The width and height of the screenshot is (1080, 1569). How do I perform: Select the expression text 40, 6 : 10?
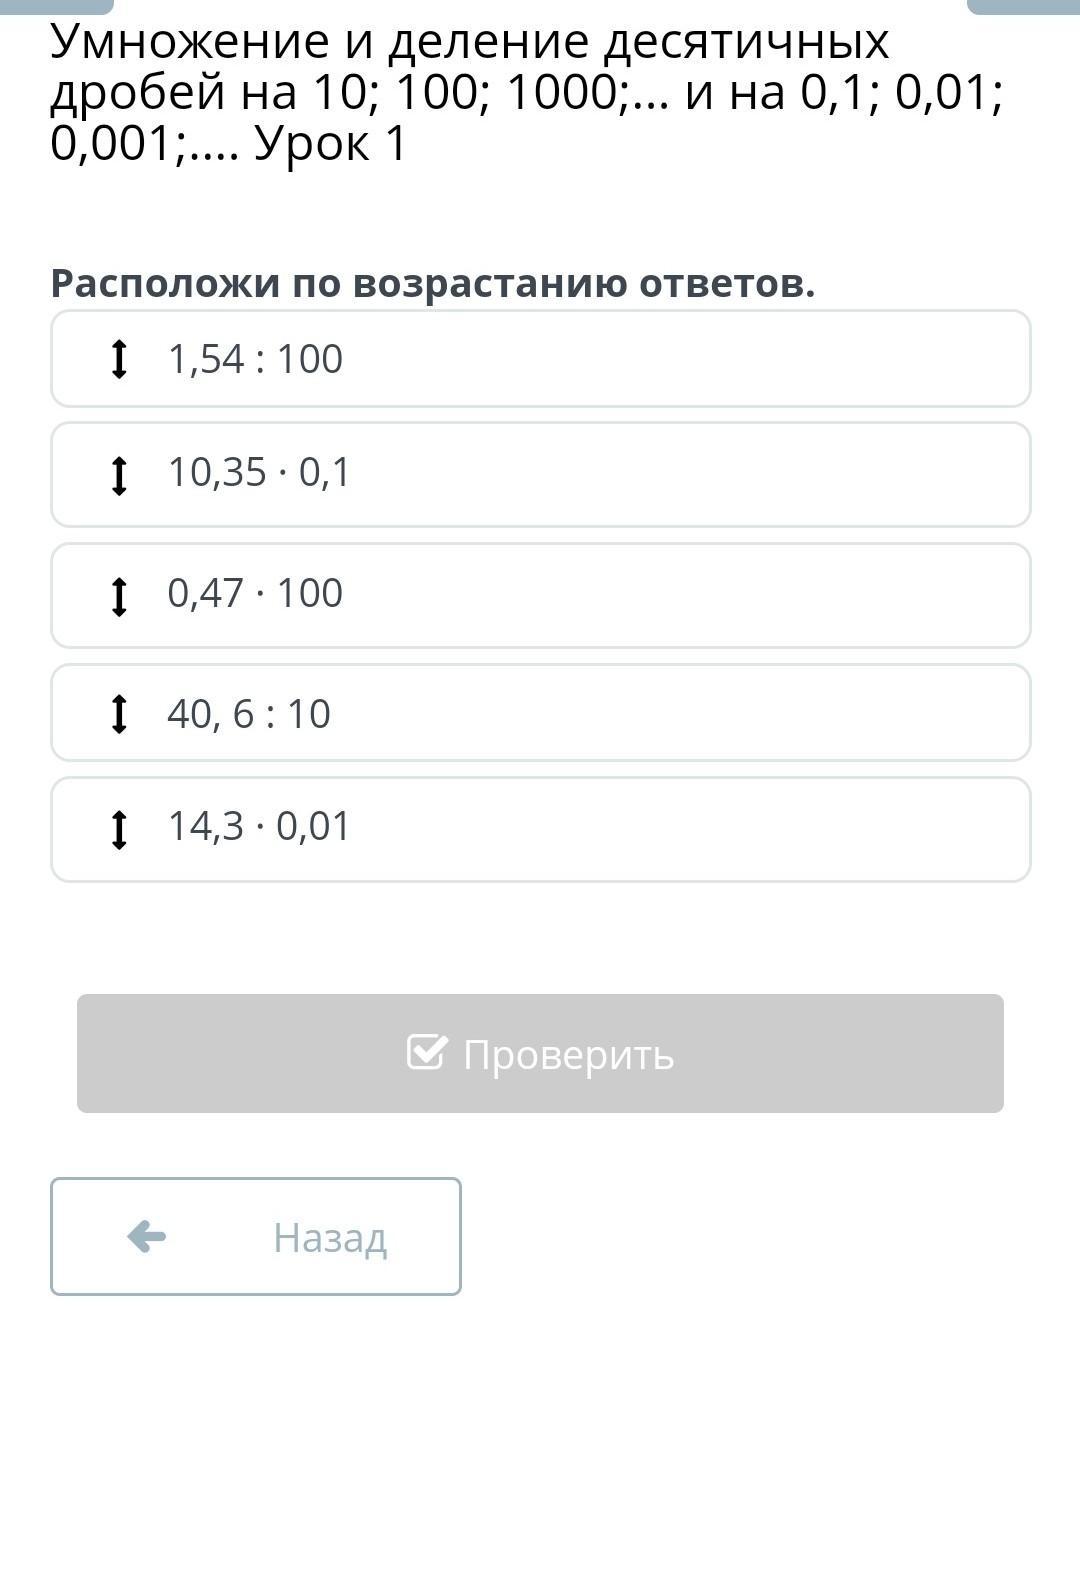[249, 714]
